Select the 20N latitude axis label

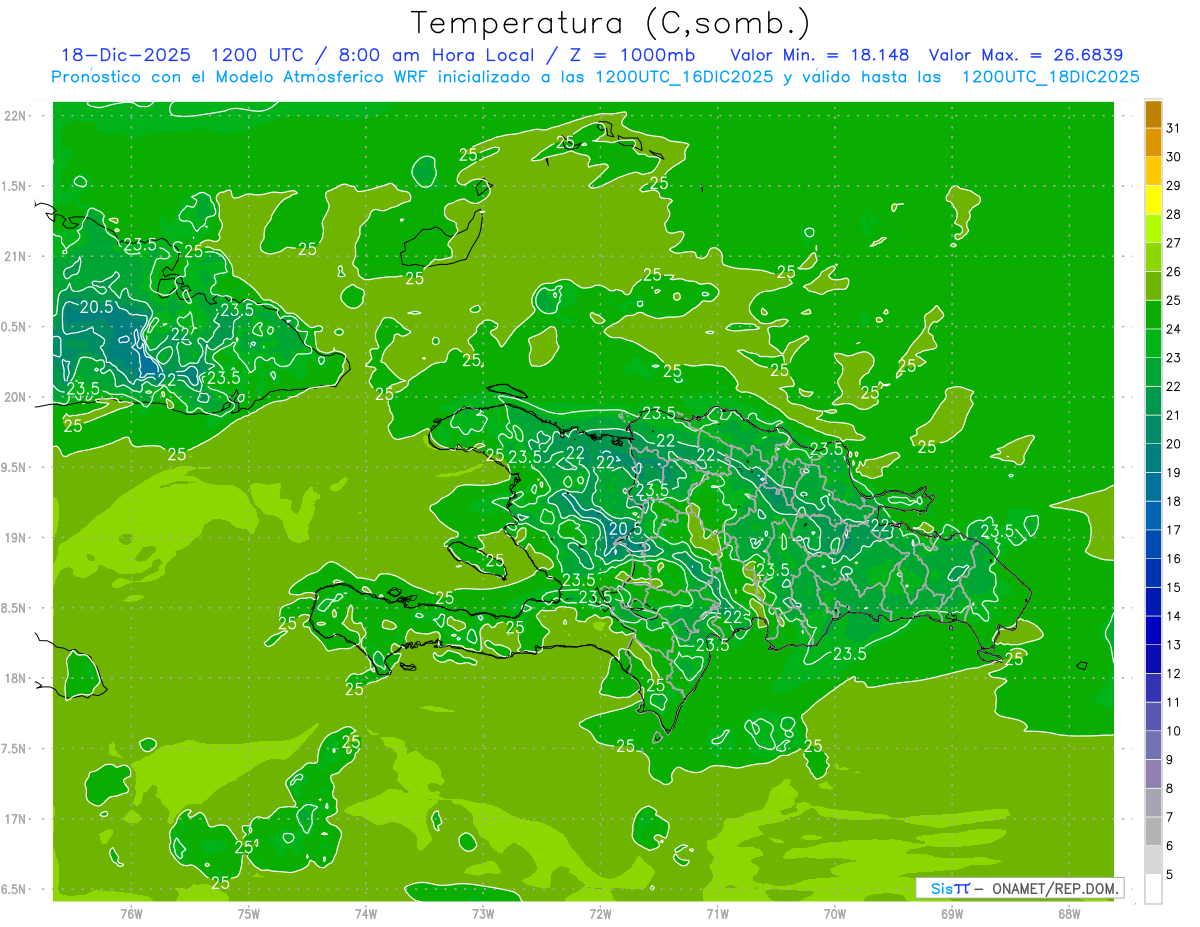pyautogui.click(x=15, y=397)
